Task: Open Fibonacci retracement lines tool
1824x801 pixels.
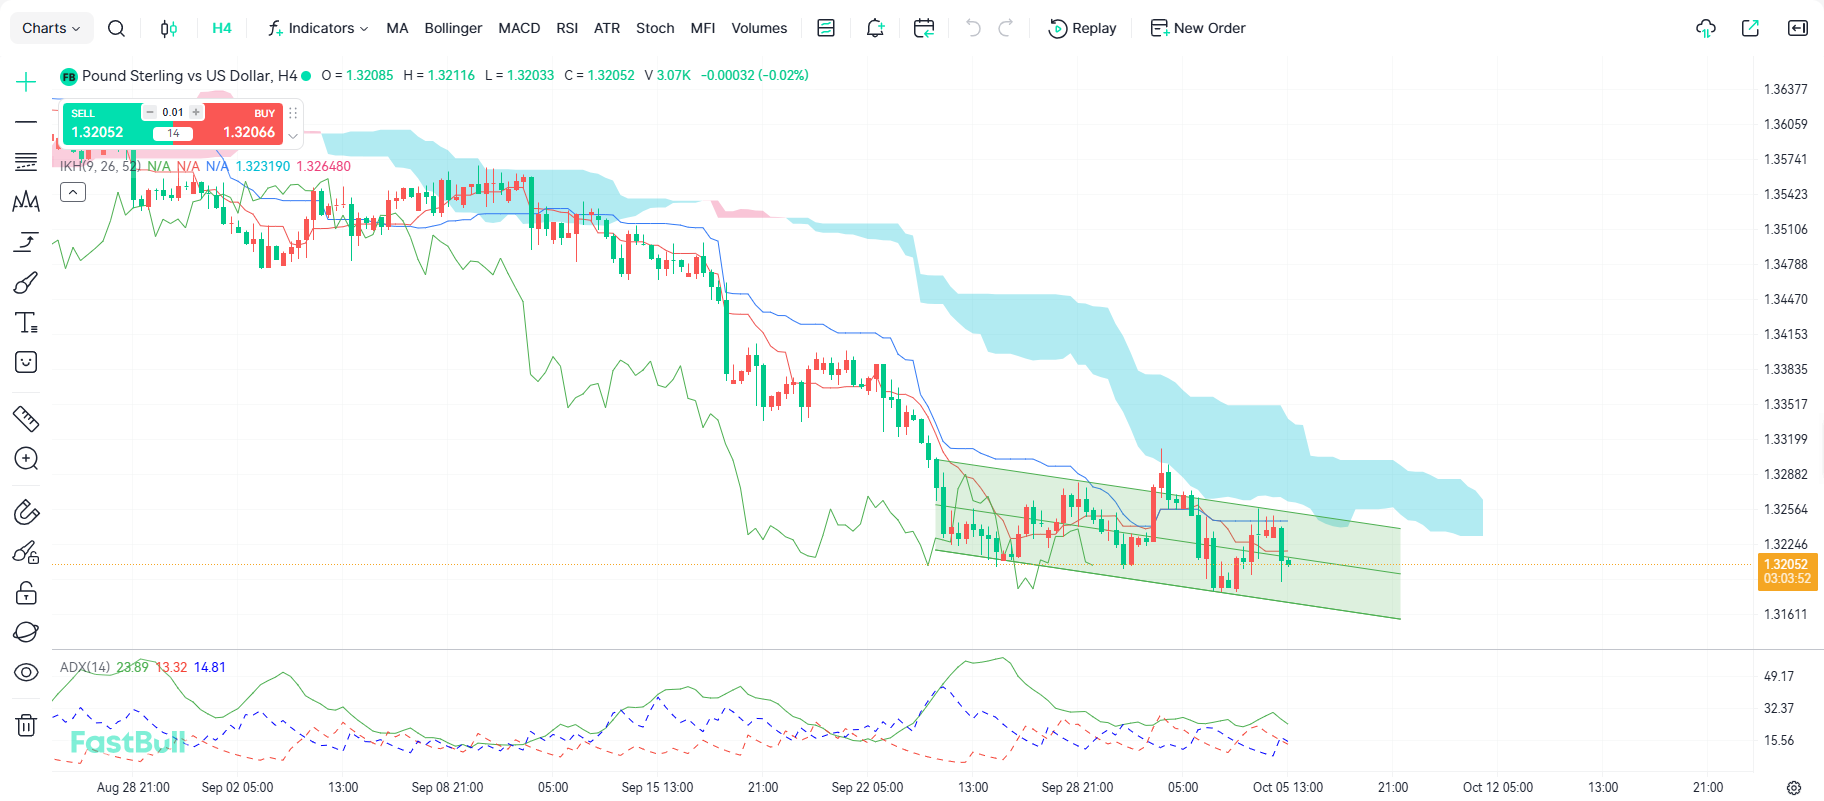Action: 26,162
